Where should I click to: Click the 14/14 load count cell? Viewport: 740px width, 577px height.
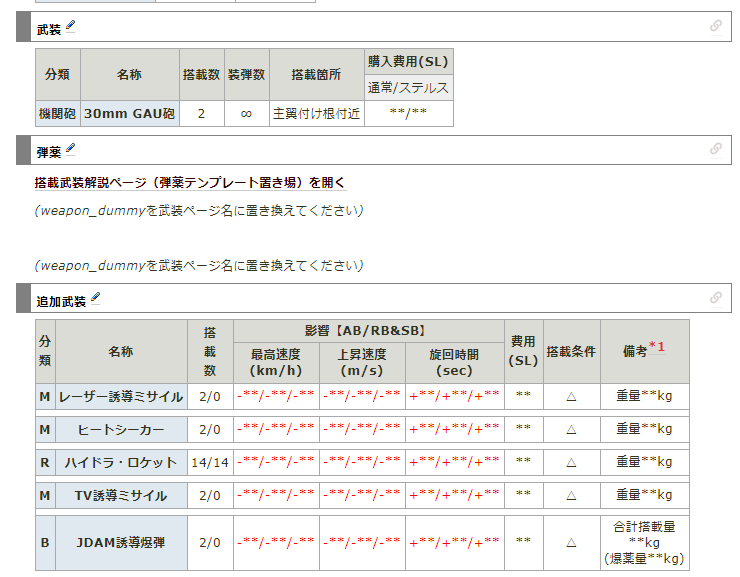click(210, 462)
